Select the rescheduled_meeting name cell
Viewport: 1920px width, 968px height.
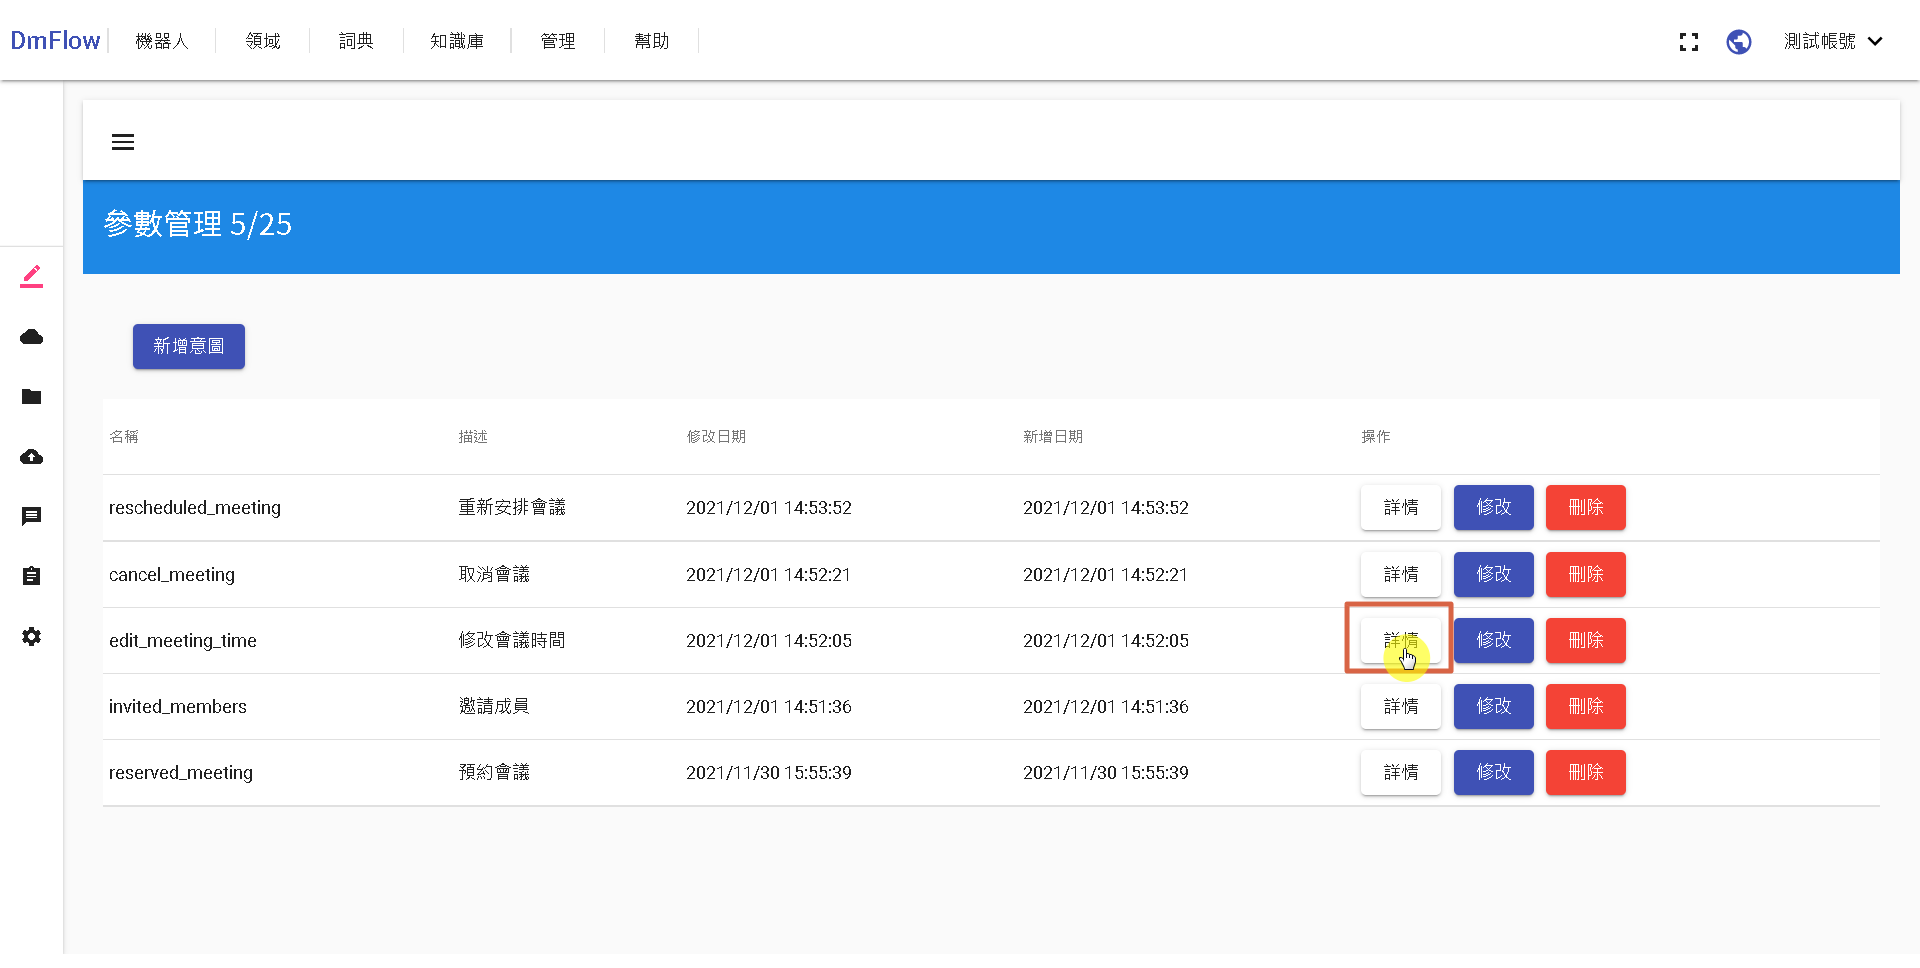[195, 508]
